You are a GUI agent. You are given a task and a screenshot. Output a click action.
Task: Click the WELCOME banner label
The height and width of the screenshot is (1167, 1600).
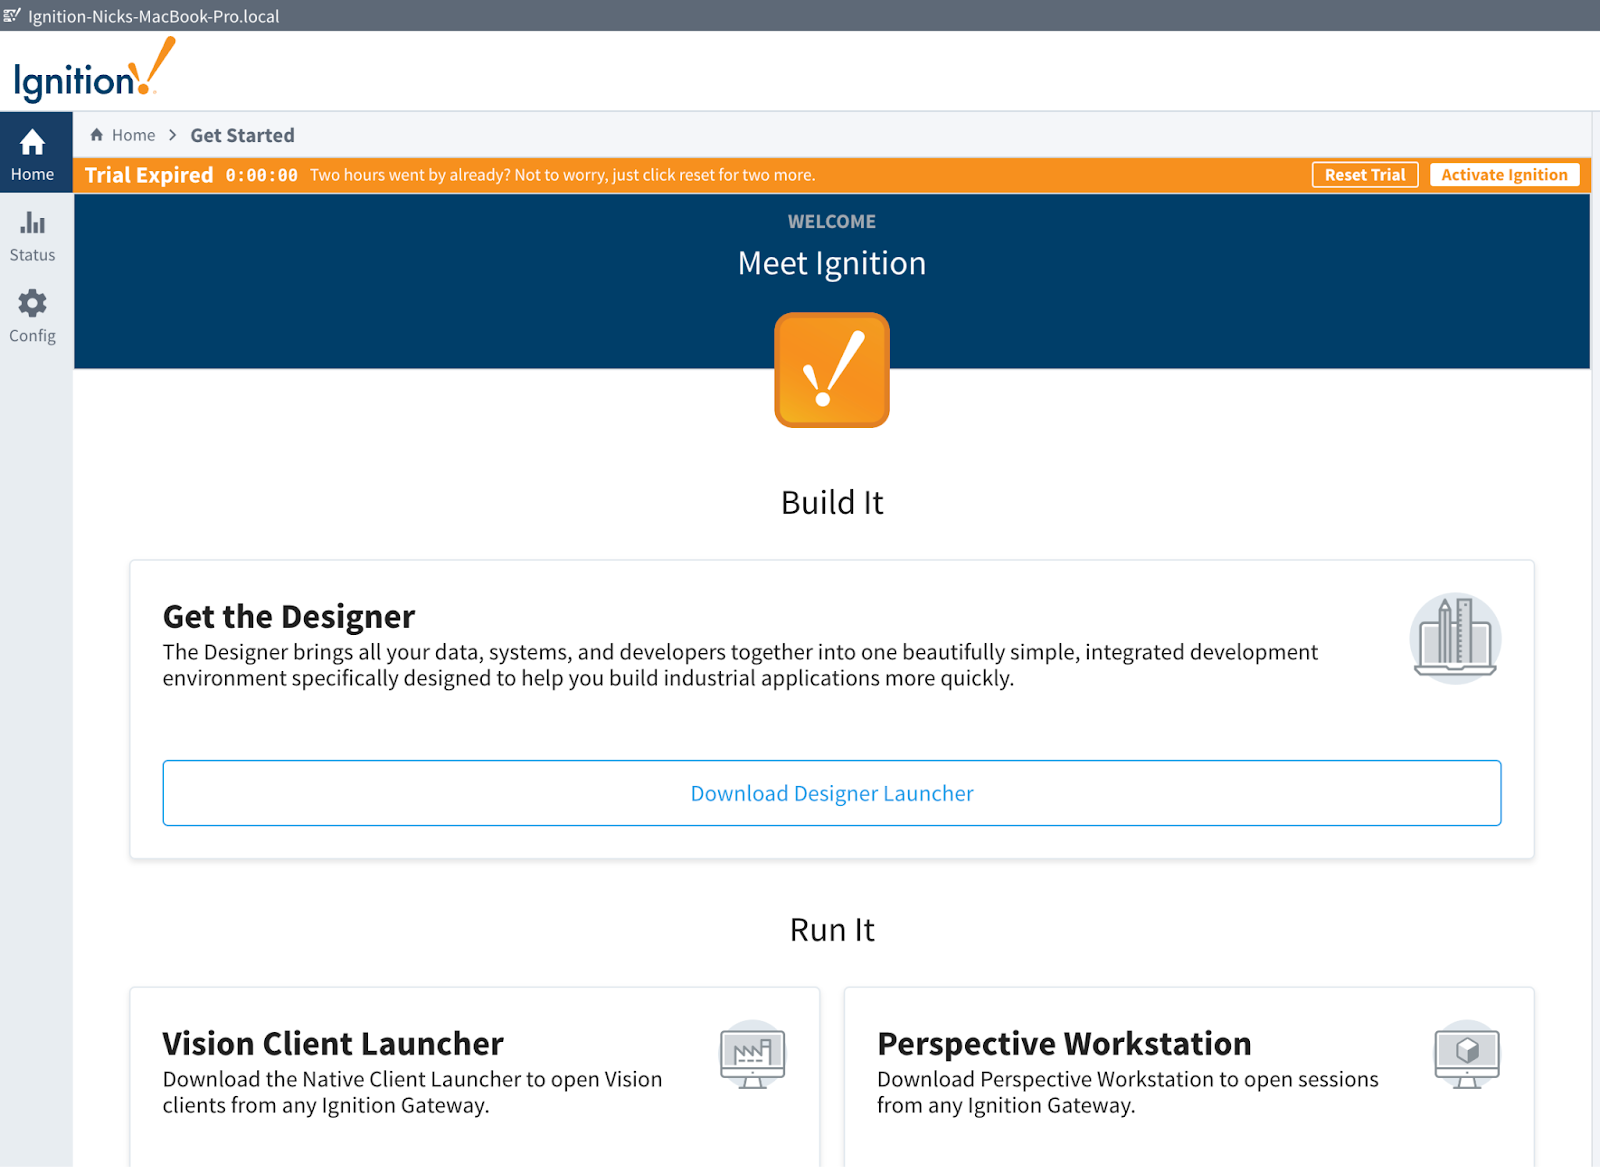(832, 221)
